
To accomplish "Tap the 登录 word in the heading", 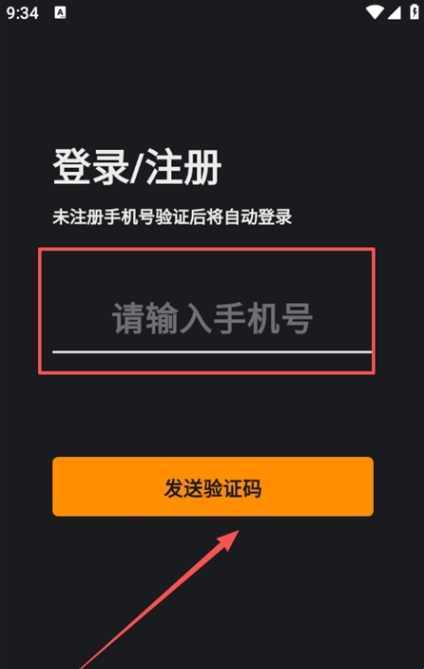I will click(91, 167).
